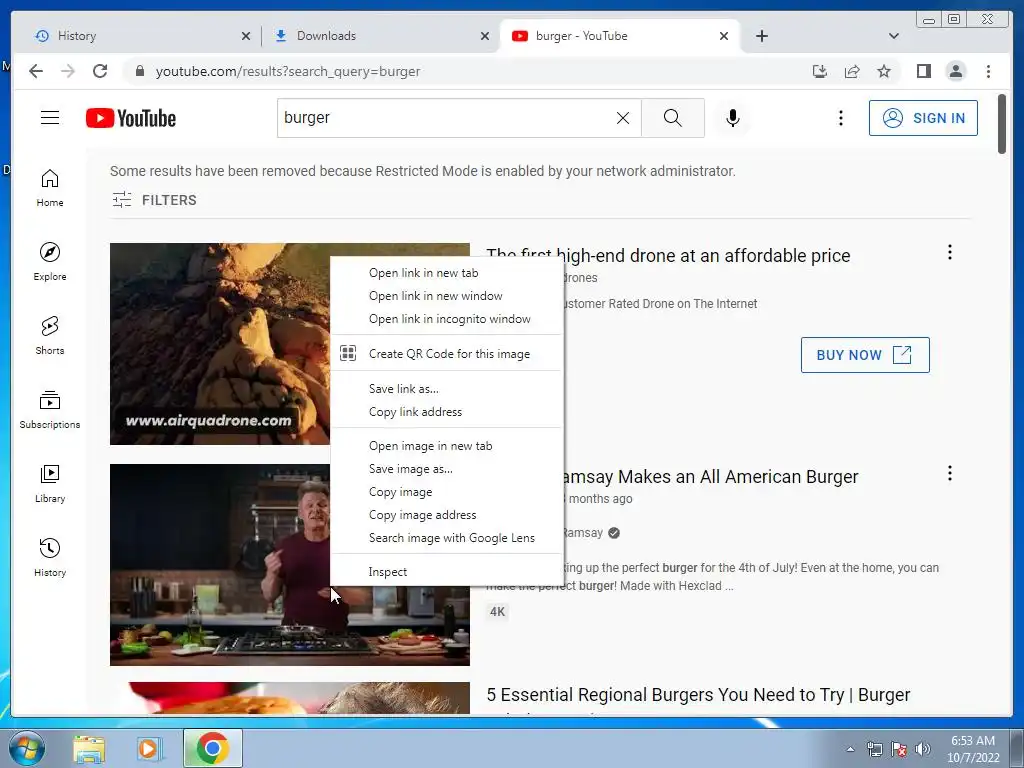Image resolution: width=1024 pixels, height=768 pixels.
Task: Click the page vertical scrollbar thumb
Action: point(1001,124)
